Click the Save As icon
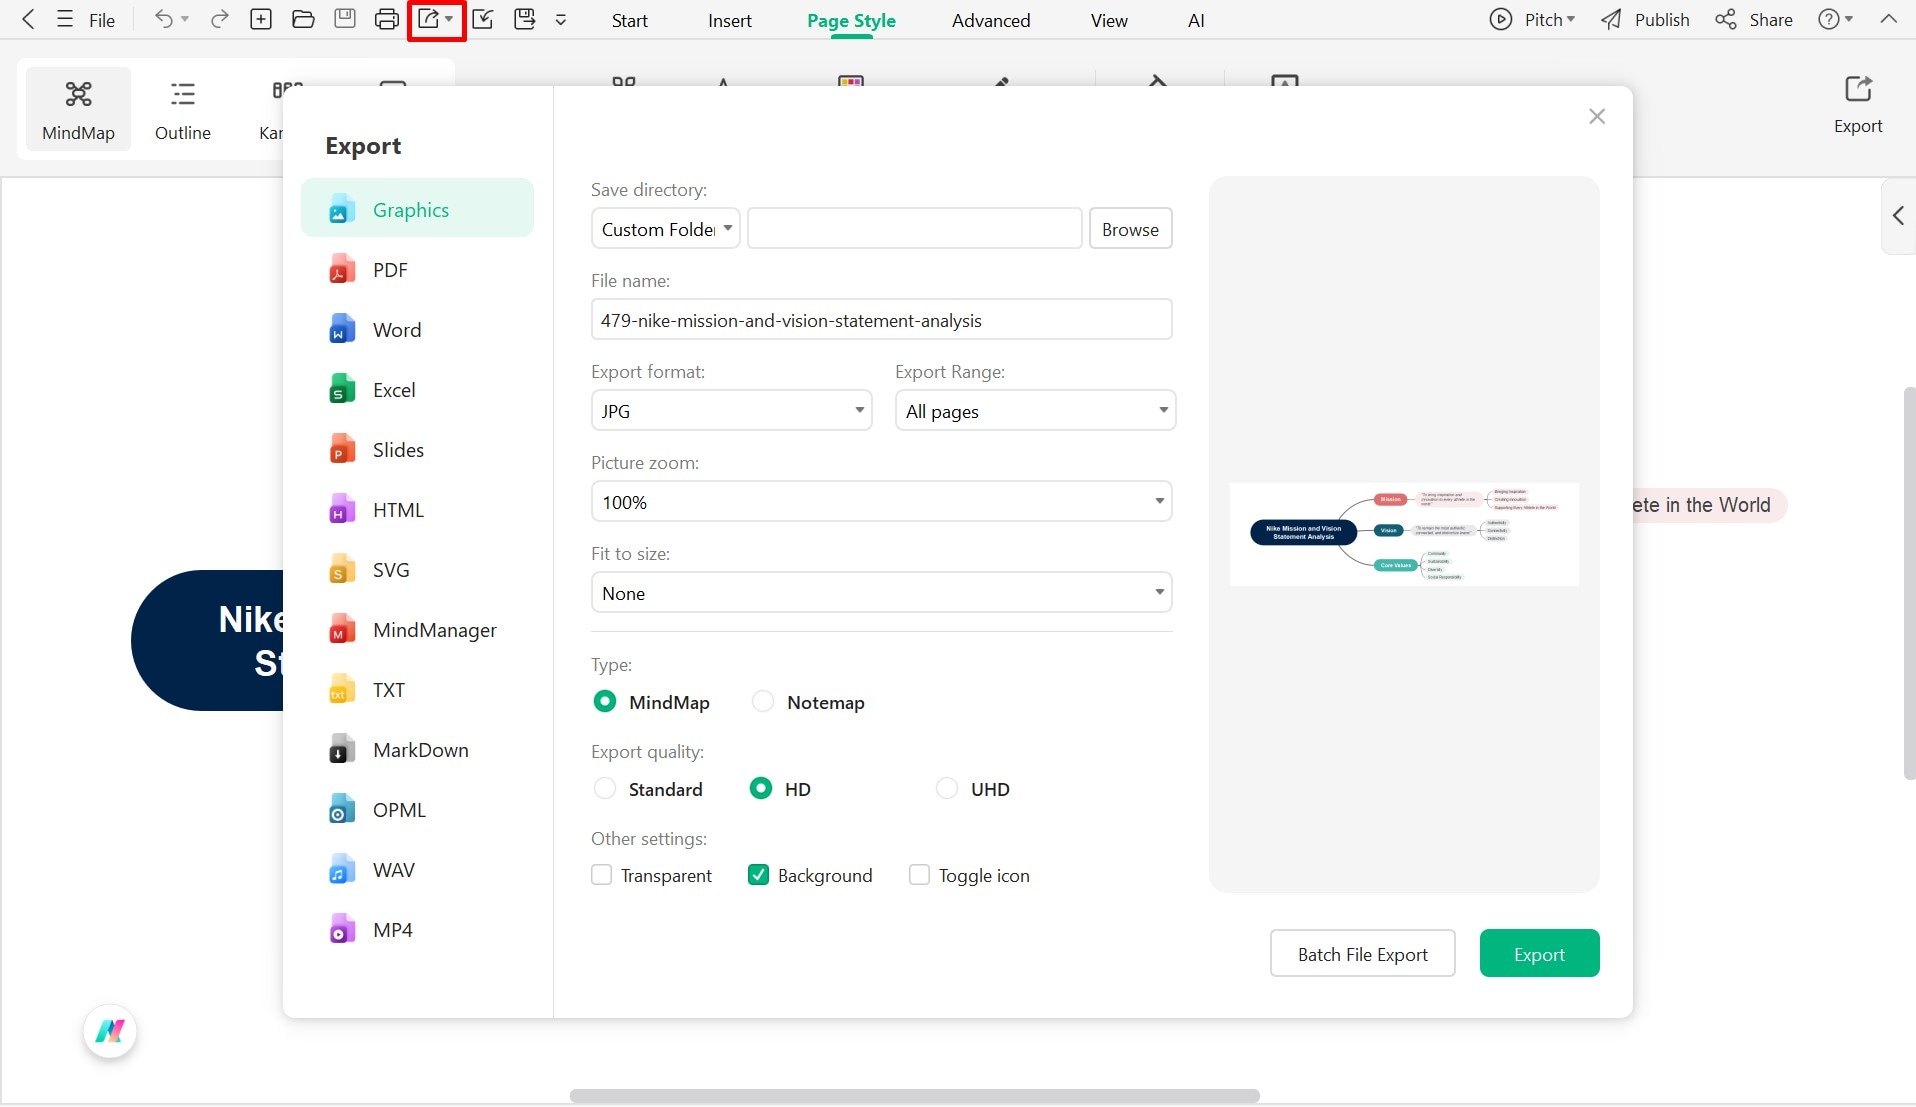The width and height of the screenshot is (1916, 1107). [525, 19]
